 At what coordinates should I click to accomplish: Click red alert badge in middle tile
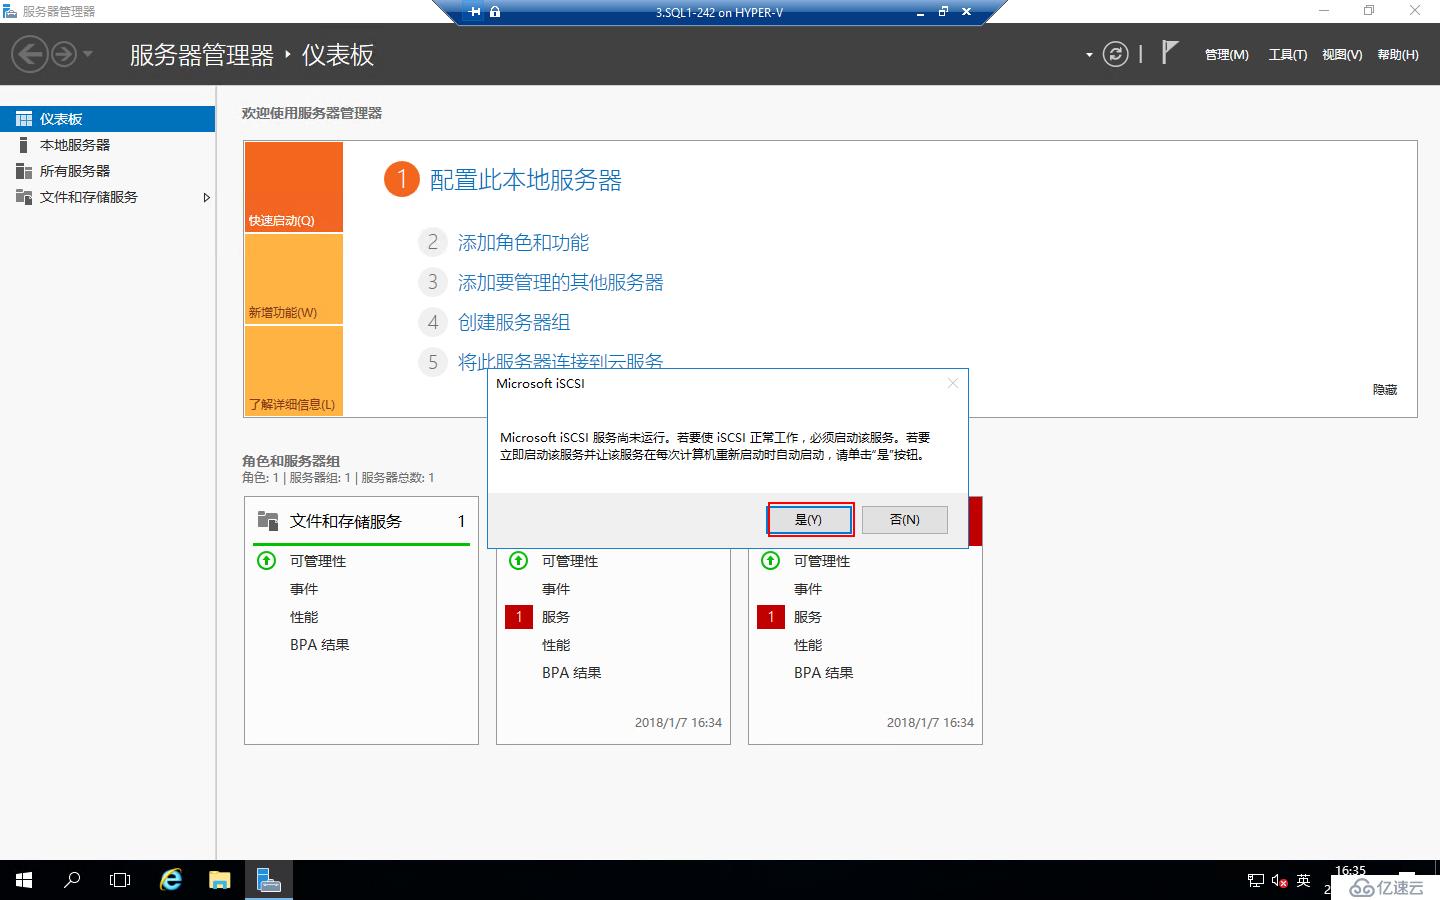519,617
